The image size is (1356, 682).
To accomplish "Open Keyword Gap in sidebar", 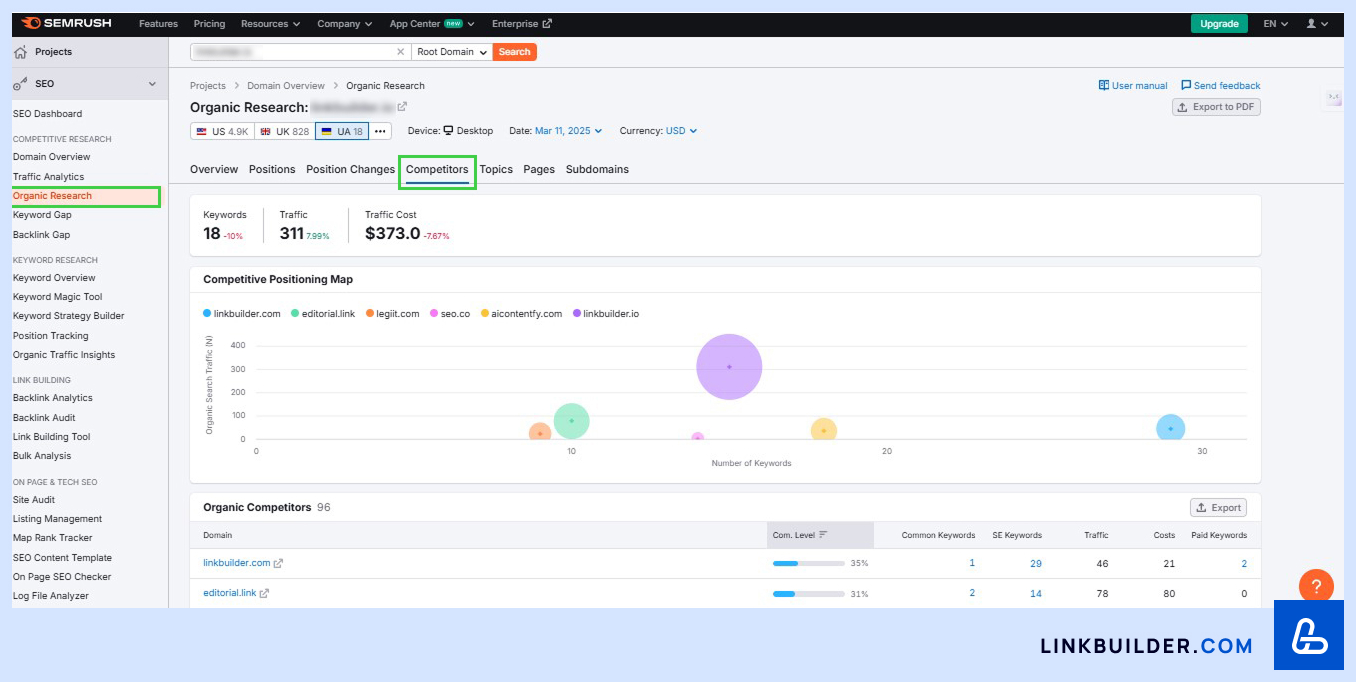I will 42,215.
